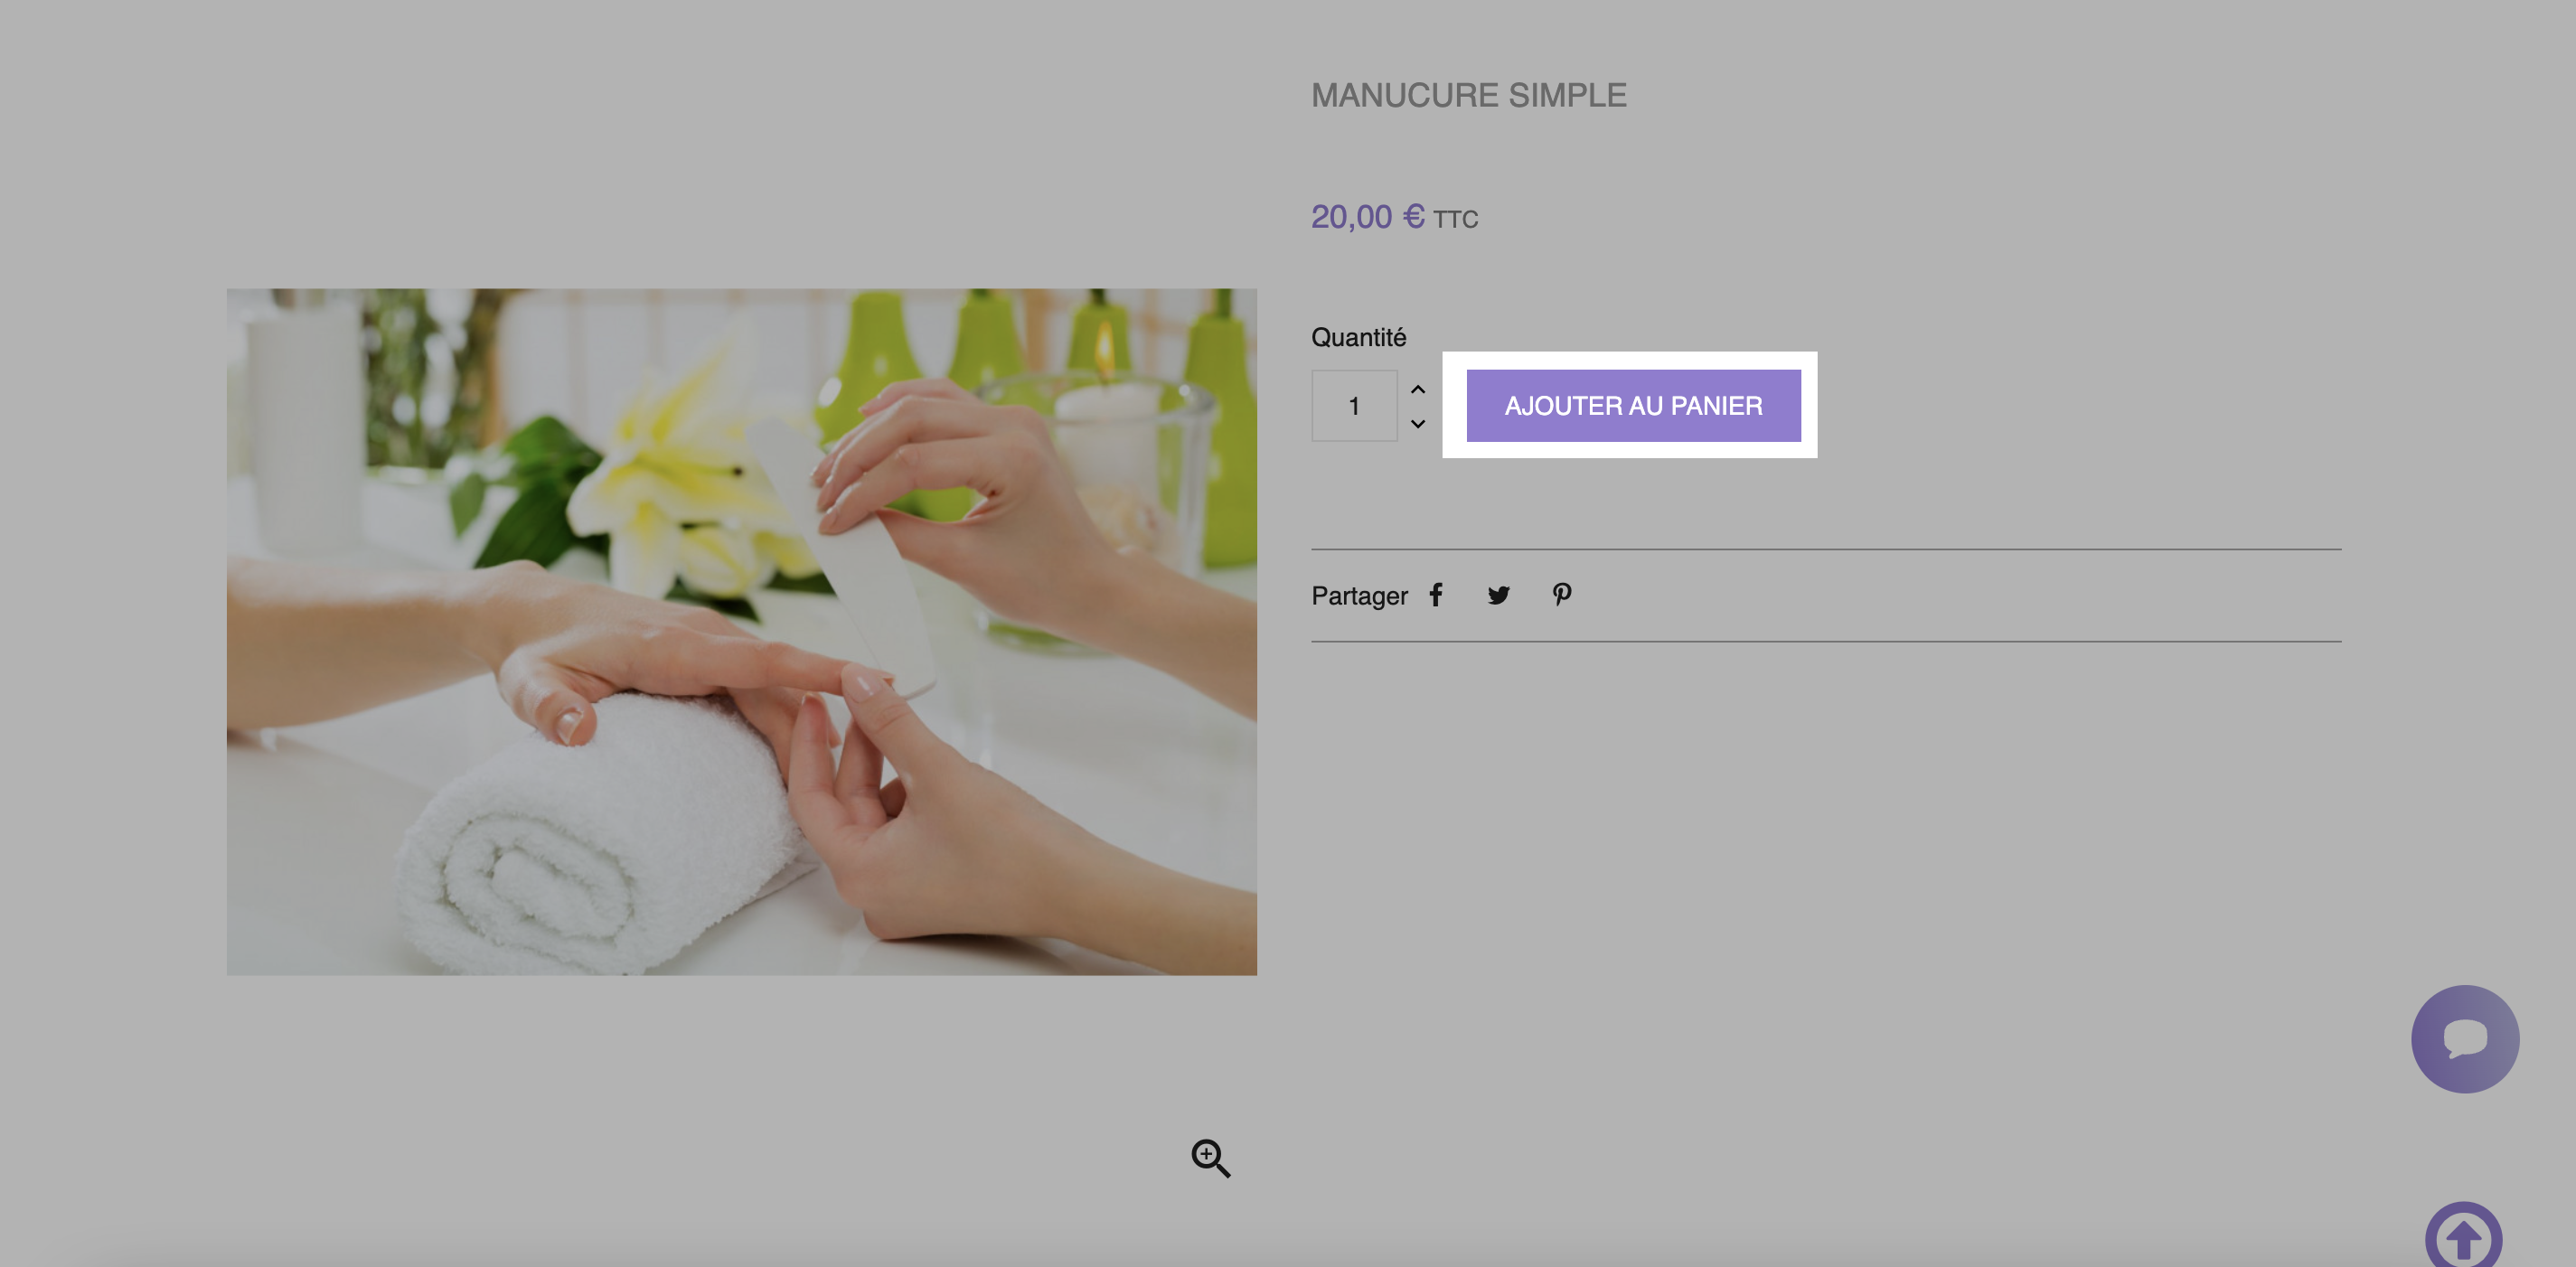Click the 20,00 € price text
The width and height of the screenshot is (2576, 1267).
point(1367,216)
